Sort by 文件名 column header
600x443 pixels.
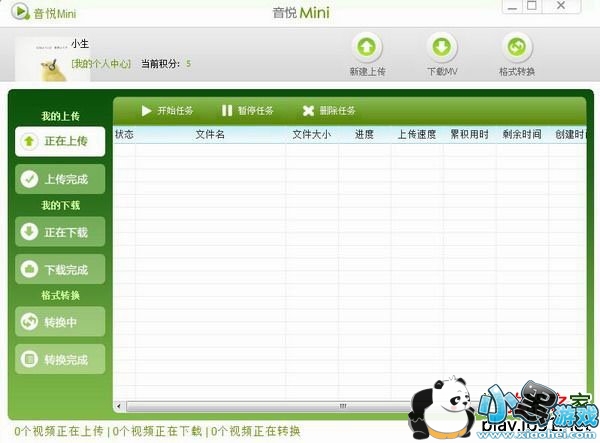point(210,134)
